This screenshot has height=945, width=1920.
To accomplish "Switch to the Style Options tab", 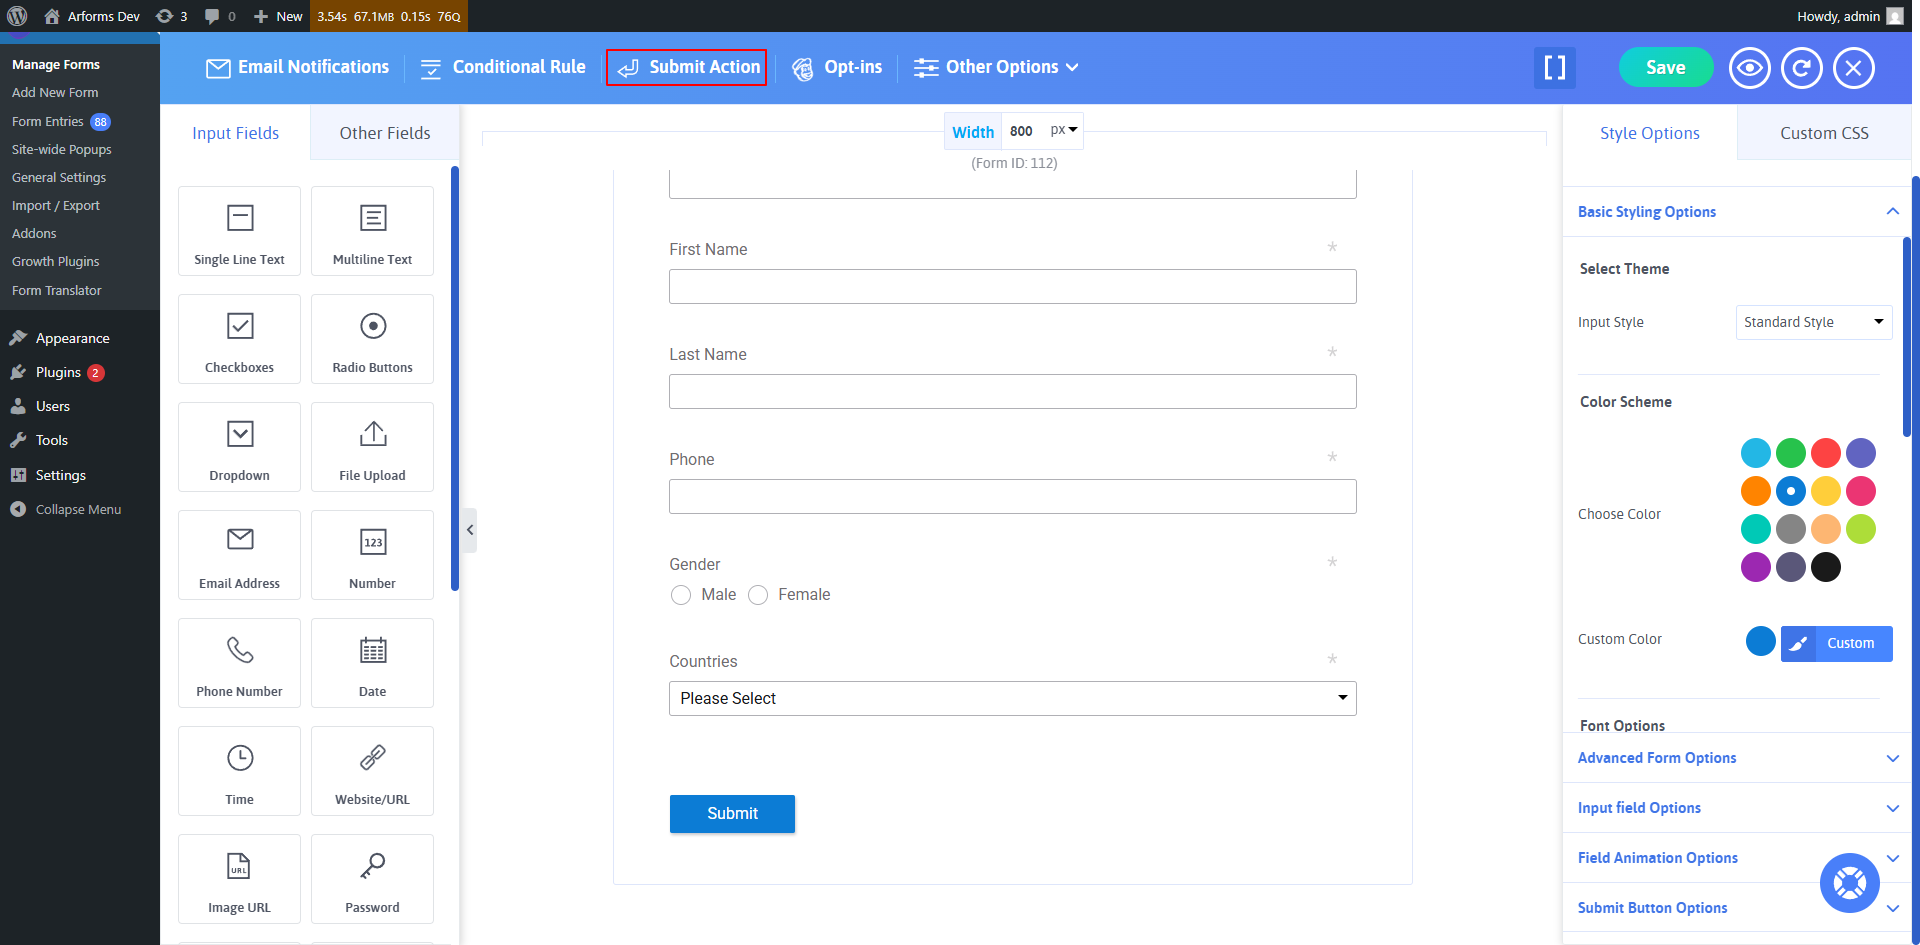I will click(1650, 133).
